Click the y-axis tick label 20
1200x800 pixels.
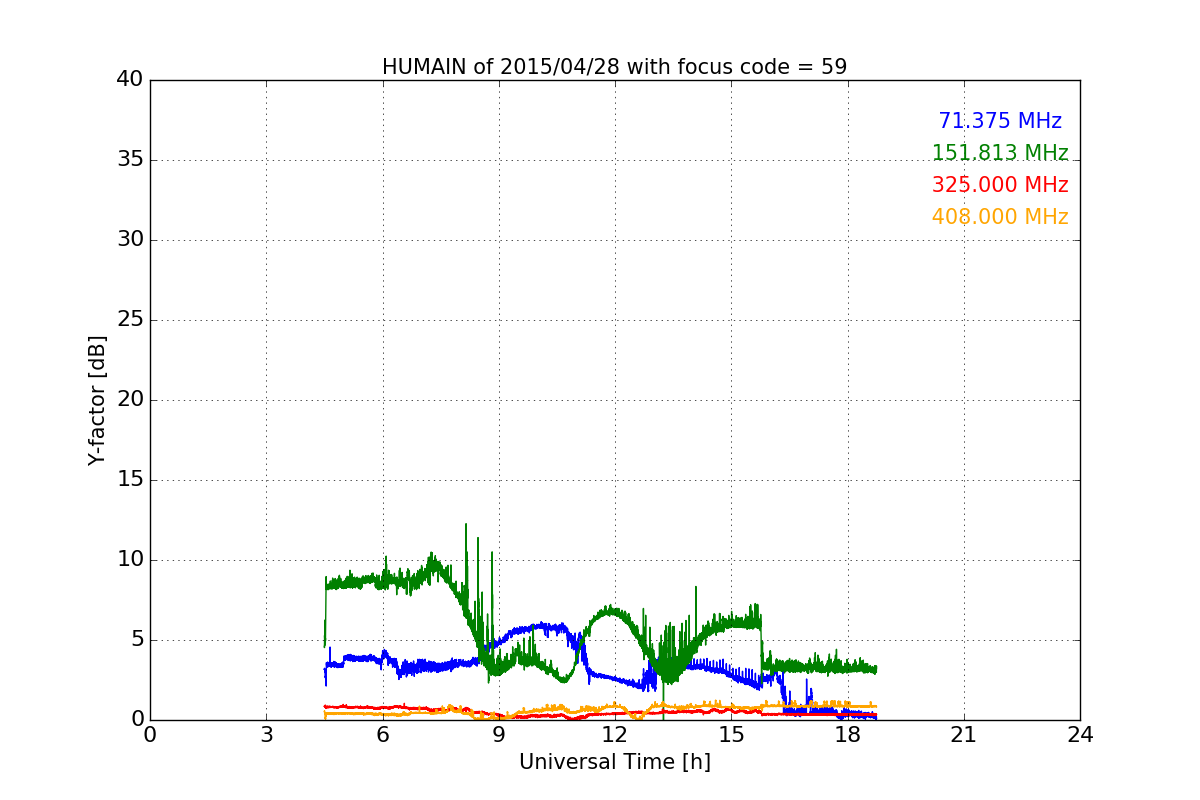tap(130, 400)
